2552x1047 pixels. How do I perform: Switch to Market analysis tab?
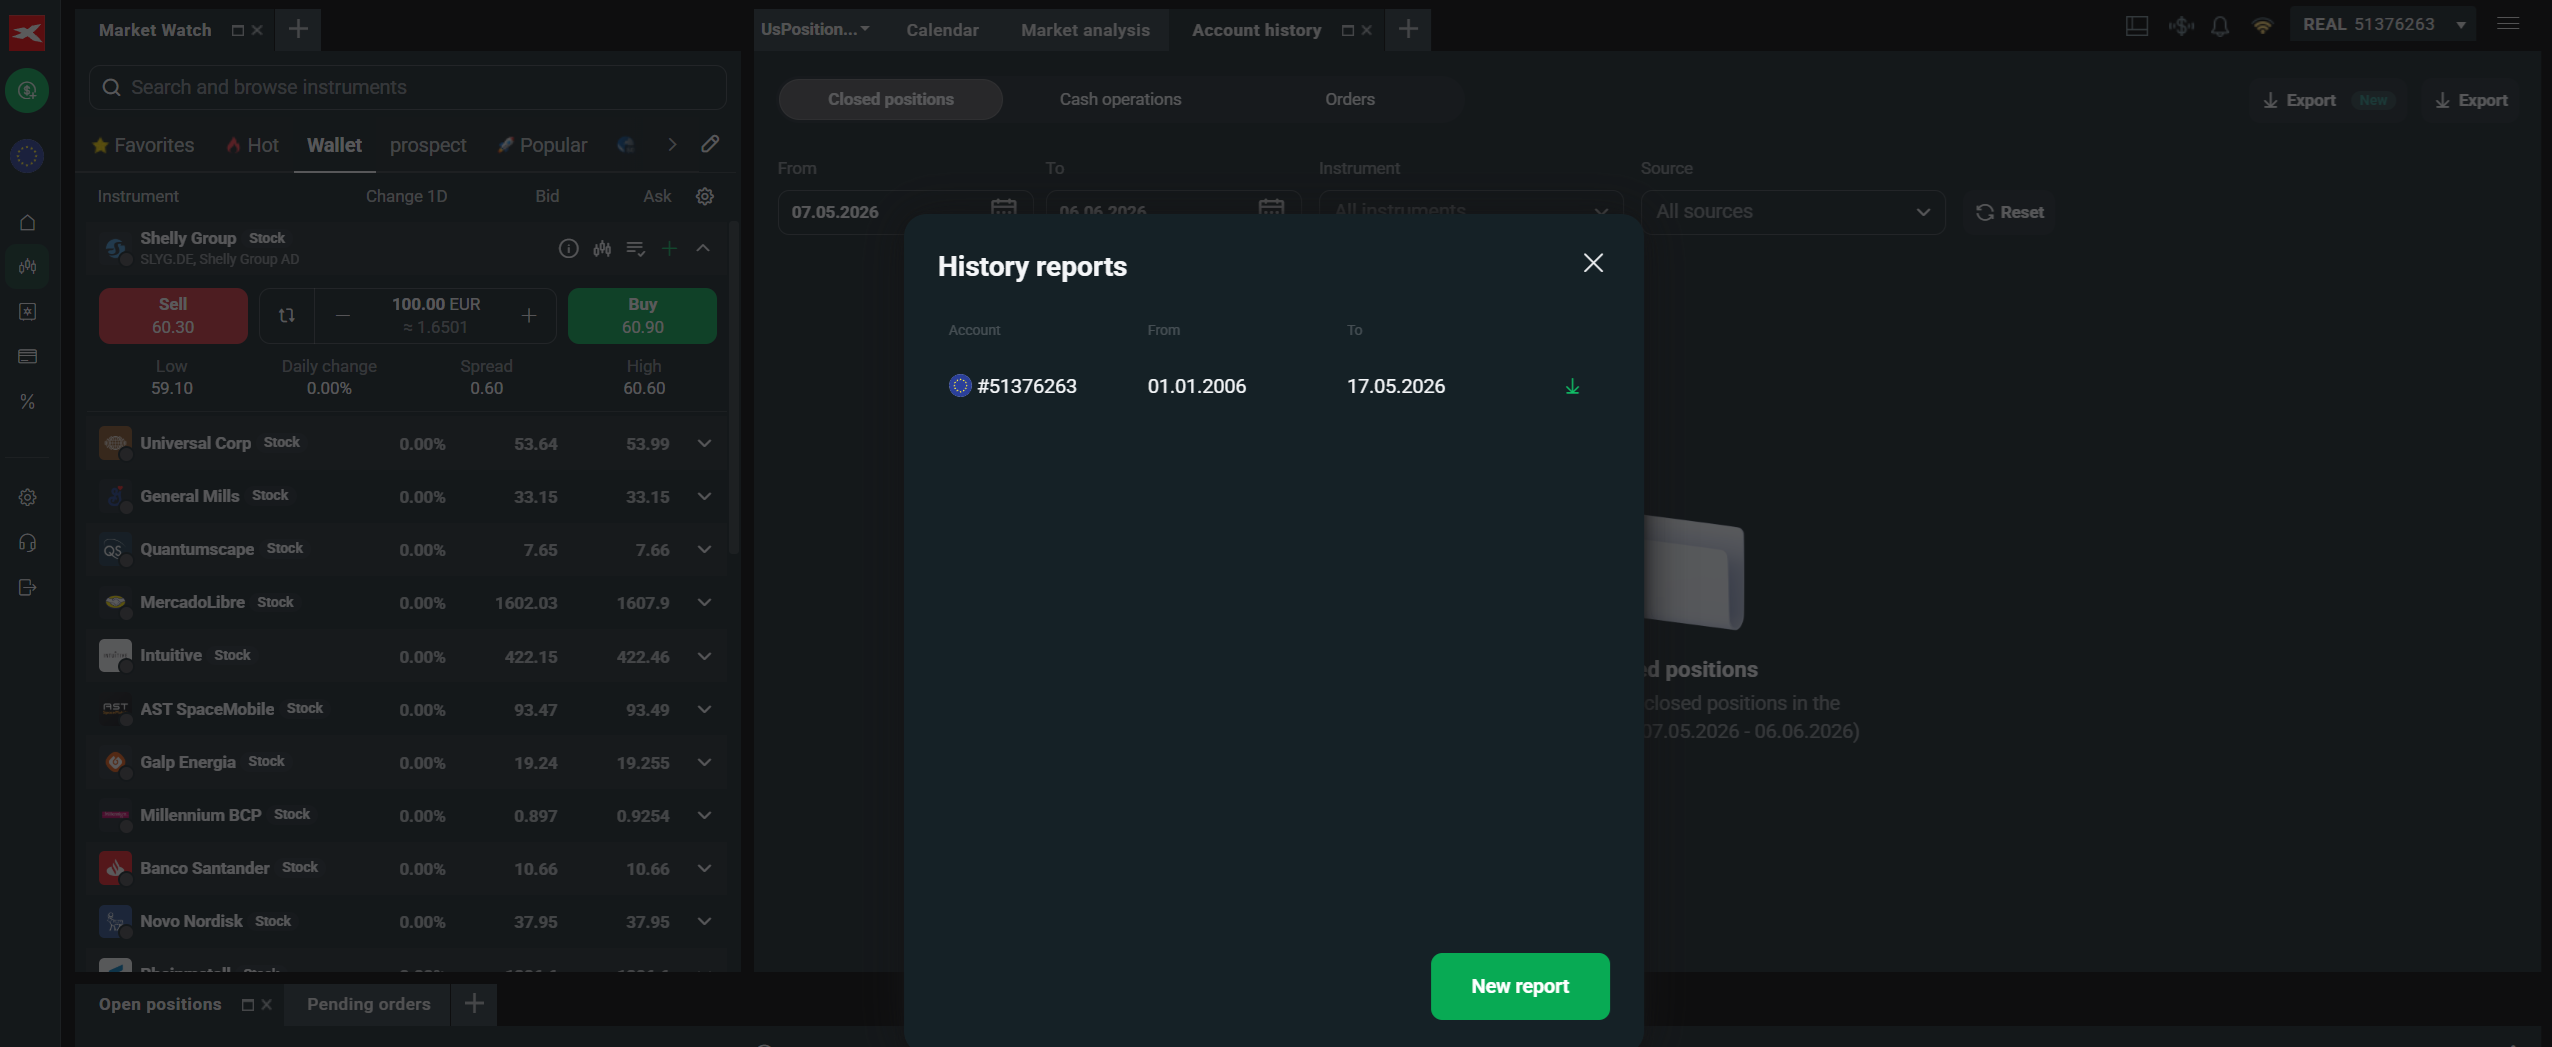point(1085,30)
